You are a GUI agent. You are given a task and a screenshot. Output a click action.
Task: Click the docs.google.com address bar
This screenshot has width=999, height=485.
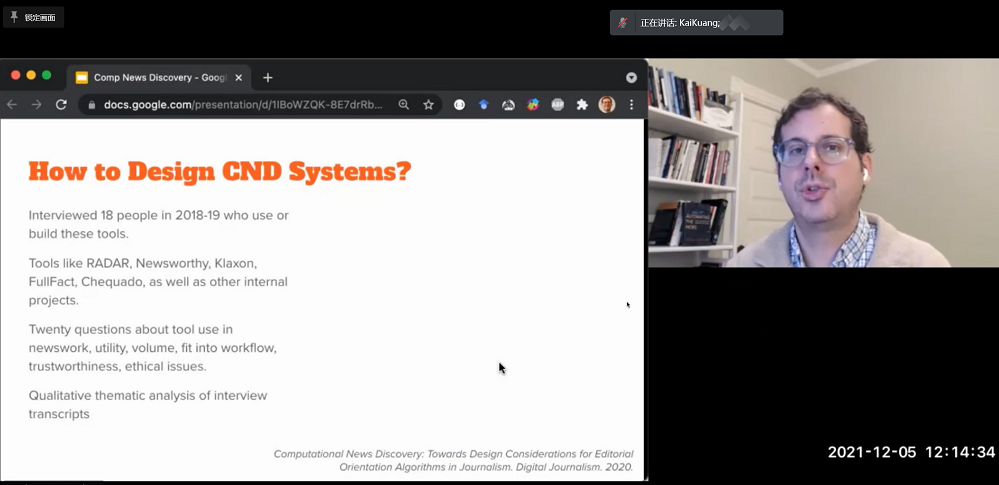point(240,105)
